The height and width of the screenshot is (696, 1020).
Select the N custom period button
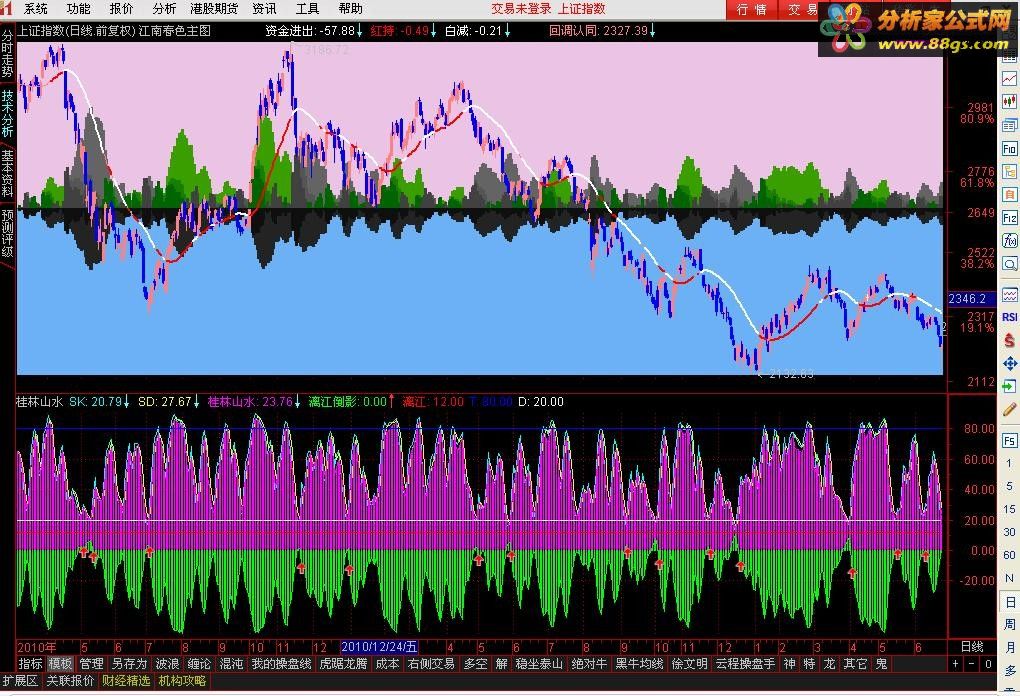(1009, 578)
